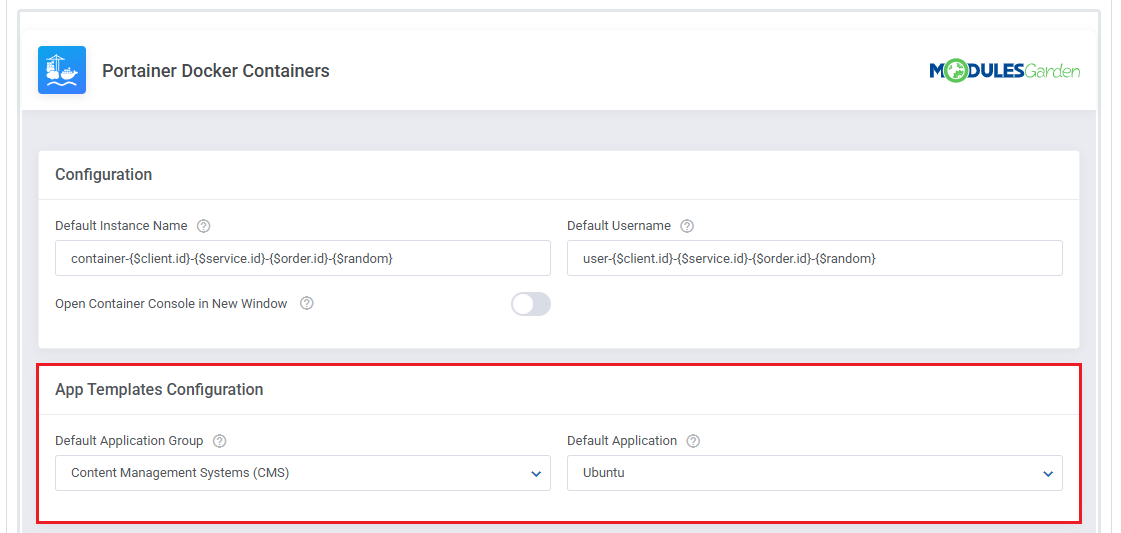Open the Default Application dropdown showing Ubuntu
The image size is (1121, 533).
pyautogui.click(x=814, y=473)
